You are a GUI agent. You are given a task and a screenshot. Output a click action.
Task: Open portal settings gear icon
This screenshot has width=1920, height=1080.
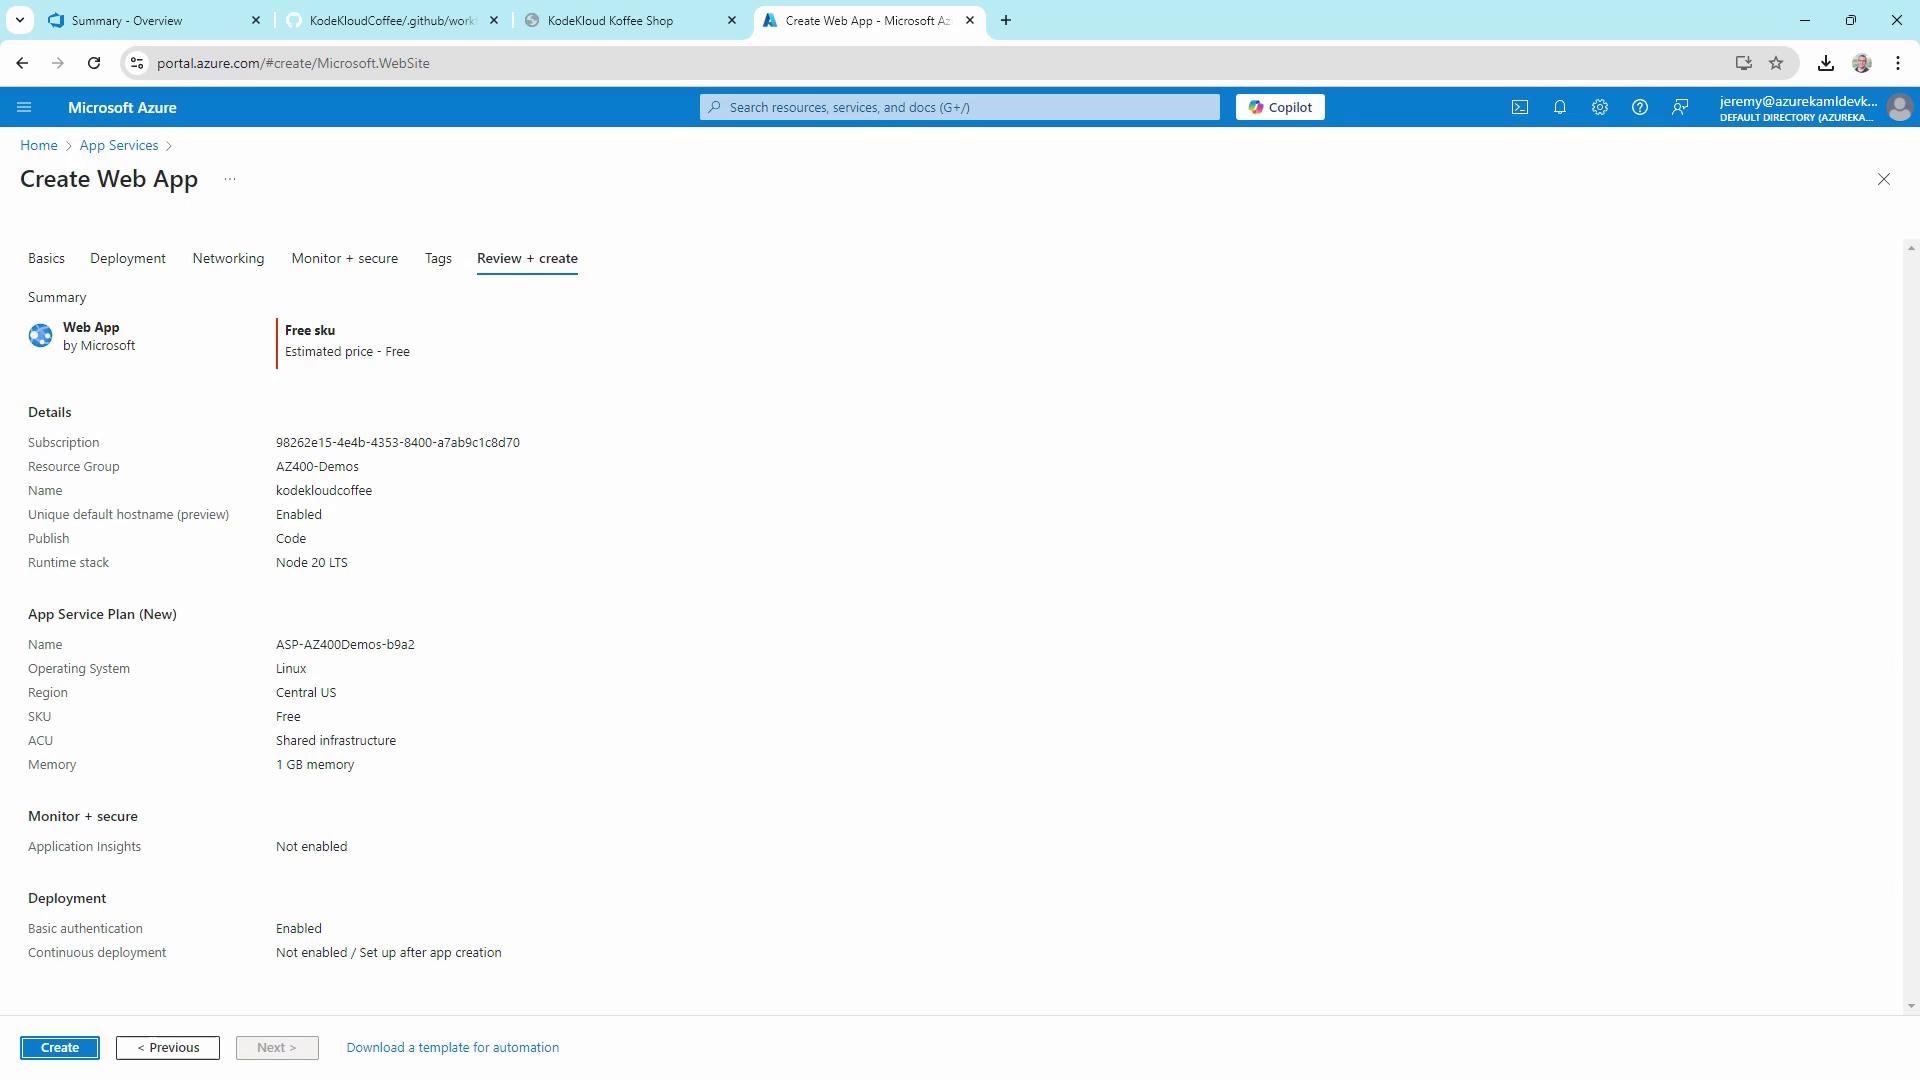(x=1600, y=107)
